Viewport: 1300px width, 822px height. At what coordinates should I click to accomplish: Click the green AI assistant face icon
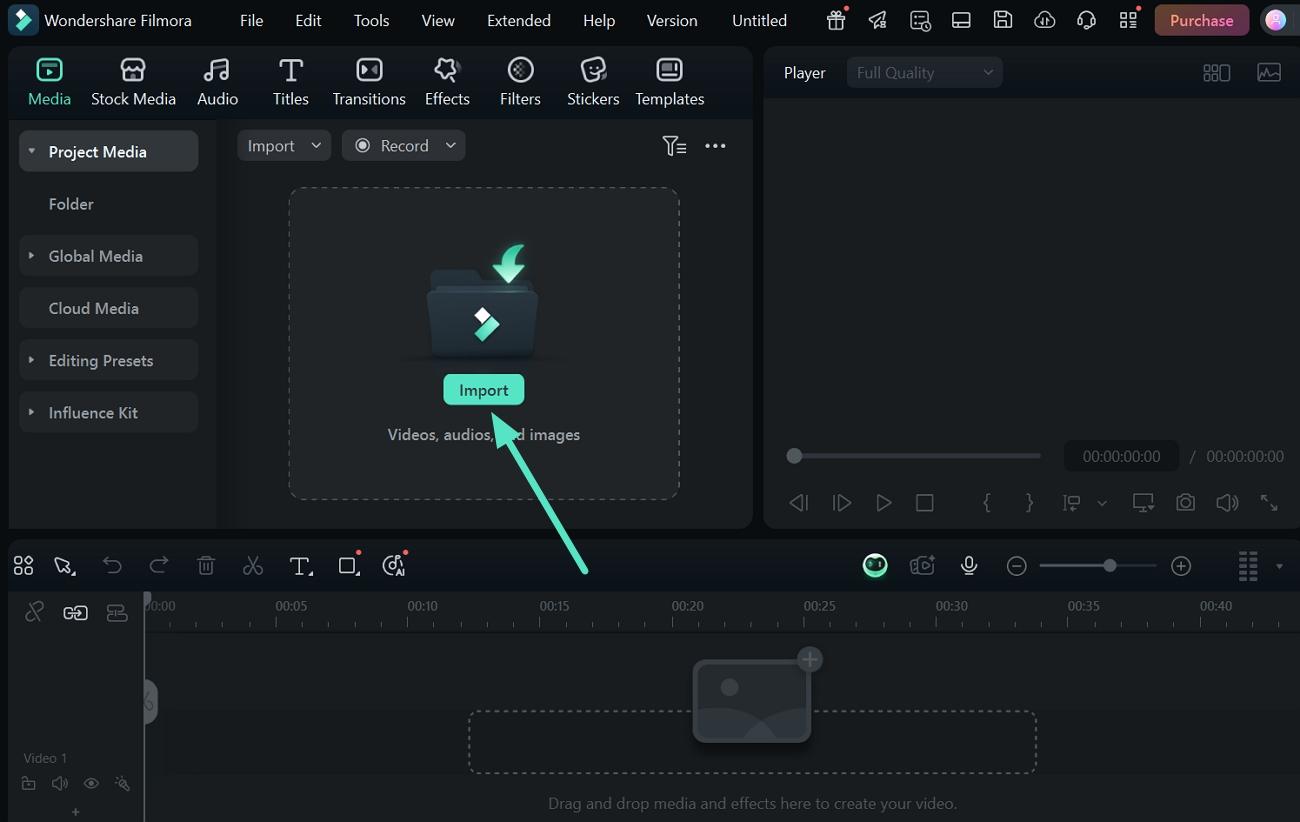click(x=875, y=566)
